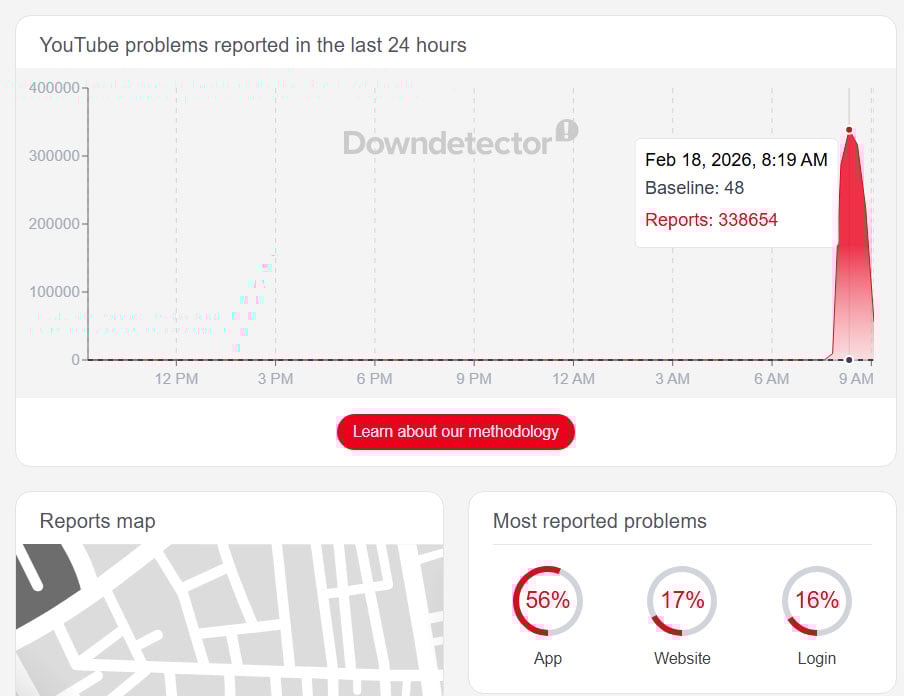Click the peak data point on the chart
Screen dimensions: 904x696
point(849,130)
